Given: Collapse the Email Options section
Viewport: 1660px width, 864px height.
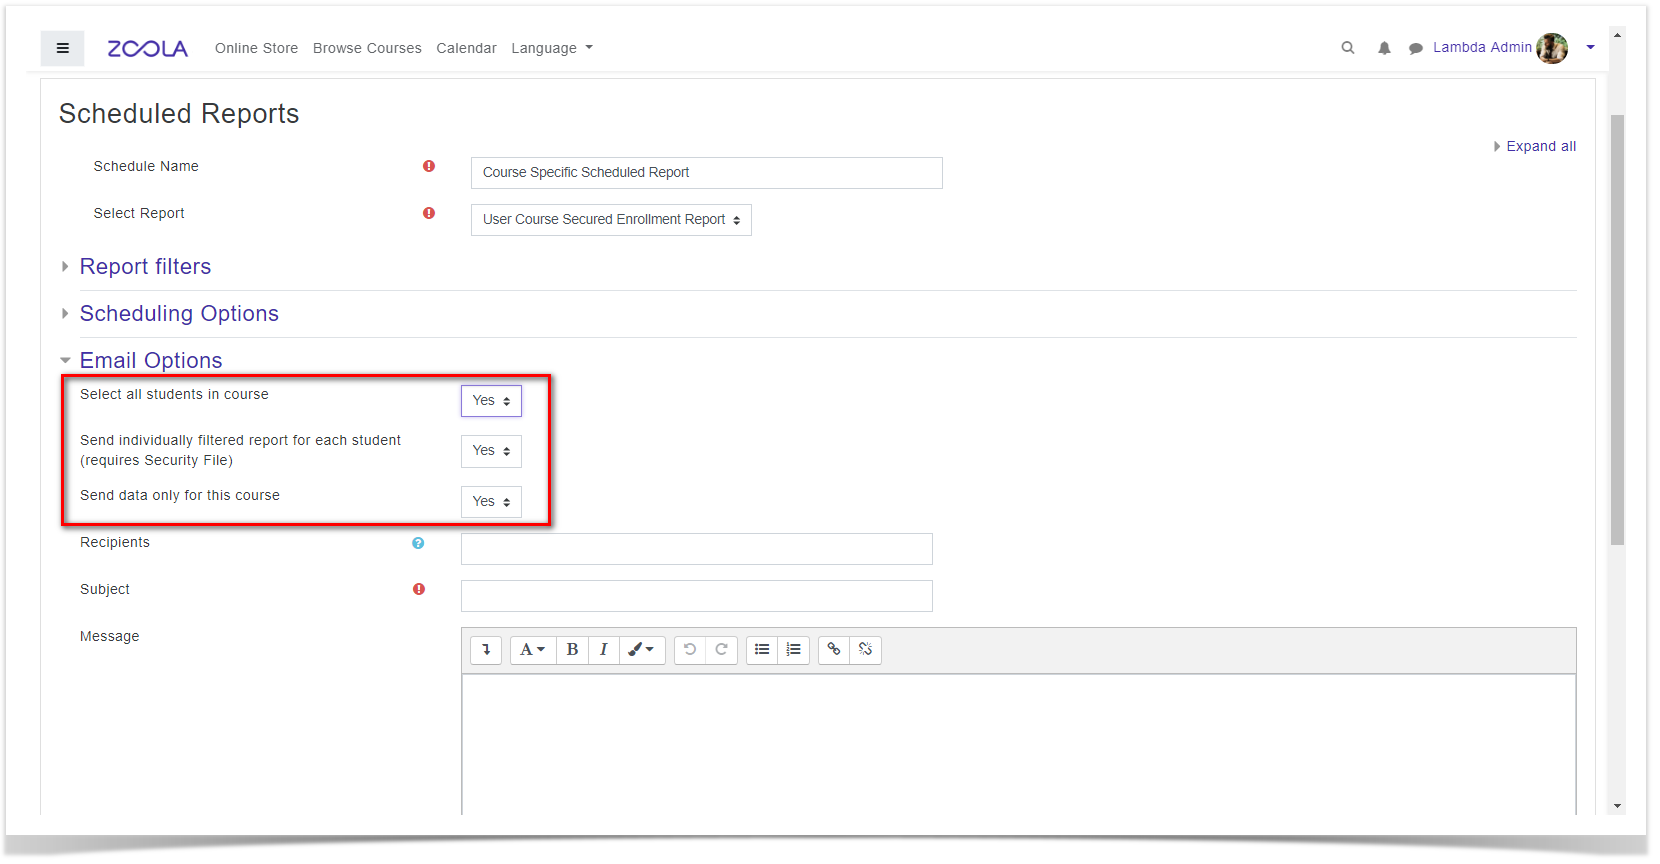Looking at the screenshot, I should click(151, 361).
